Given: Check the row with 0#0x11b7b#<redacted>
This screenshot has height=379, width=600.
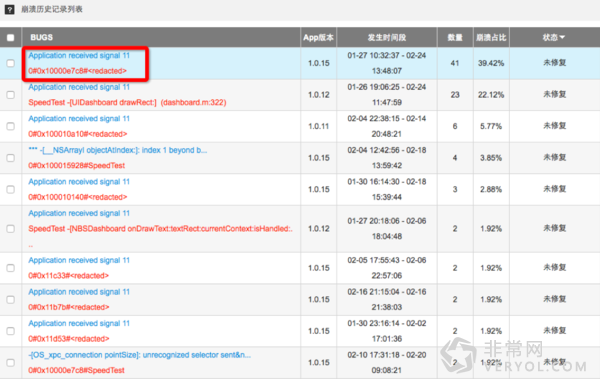Looking at the screenshot, I should click(11, 300).
